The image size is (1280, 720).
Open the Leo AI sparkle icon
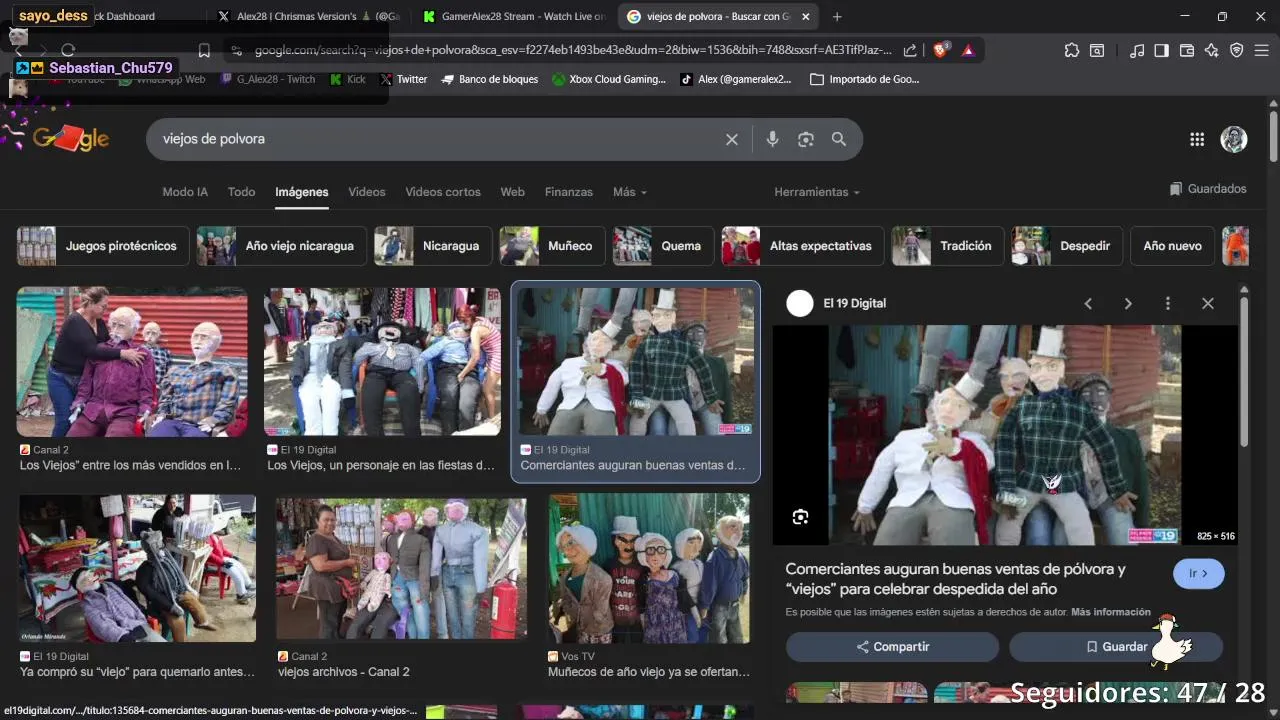point(1212,50)
